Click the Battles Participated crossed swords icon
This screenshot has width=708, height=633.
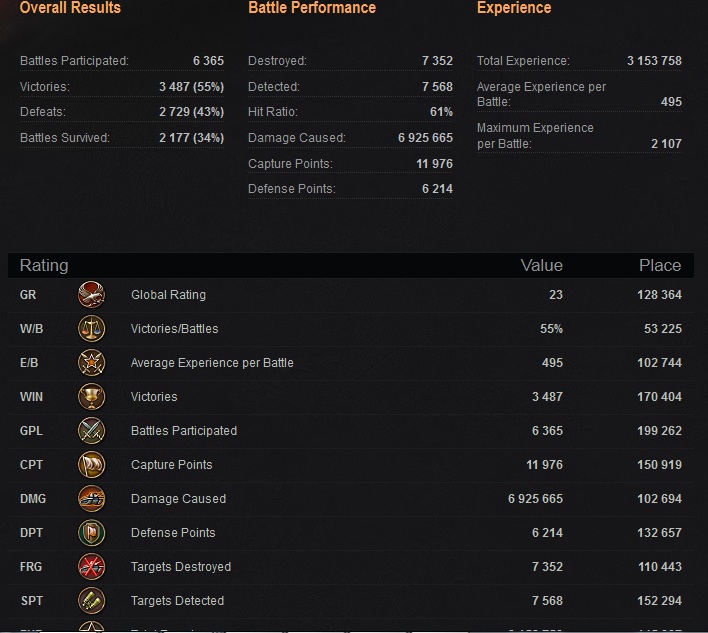pos(92,431)
